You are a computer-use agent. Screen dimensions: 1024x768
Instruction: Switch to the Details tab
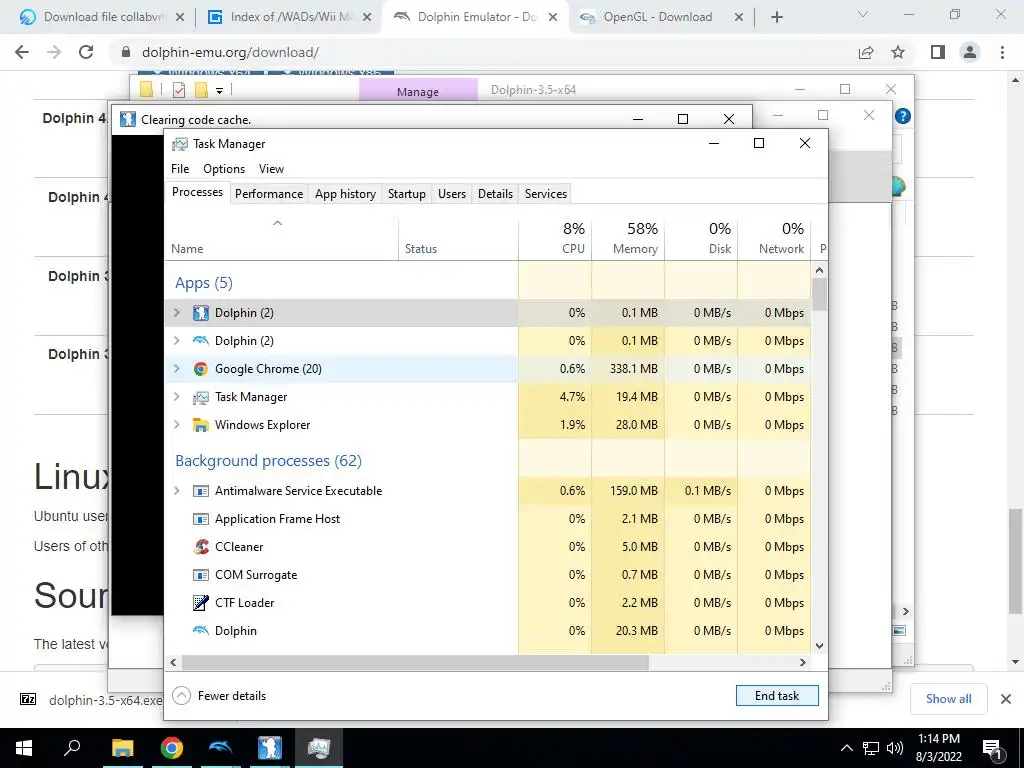coord(495,194)
